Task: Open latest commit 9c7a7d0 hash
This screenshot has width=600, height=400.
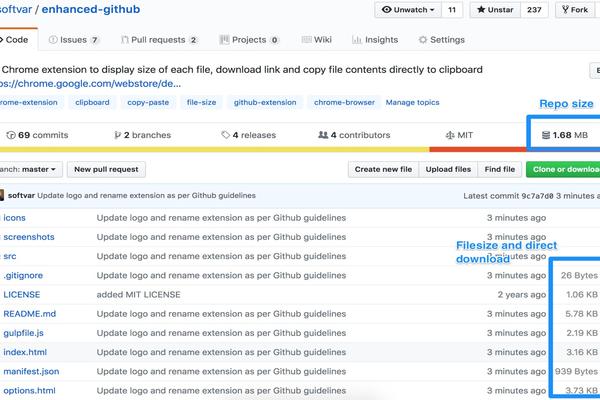Action: 537,196
